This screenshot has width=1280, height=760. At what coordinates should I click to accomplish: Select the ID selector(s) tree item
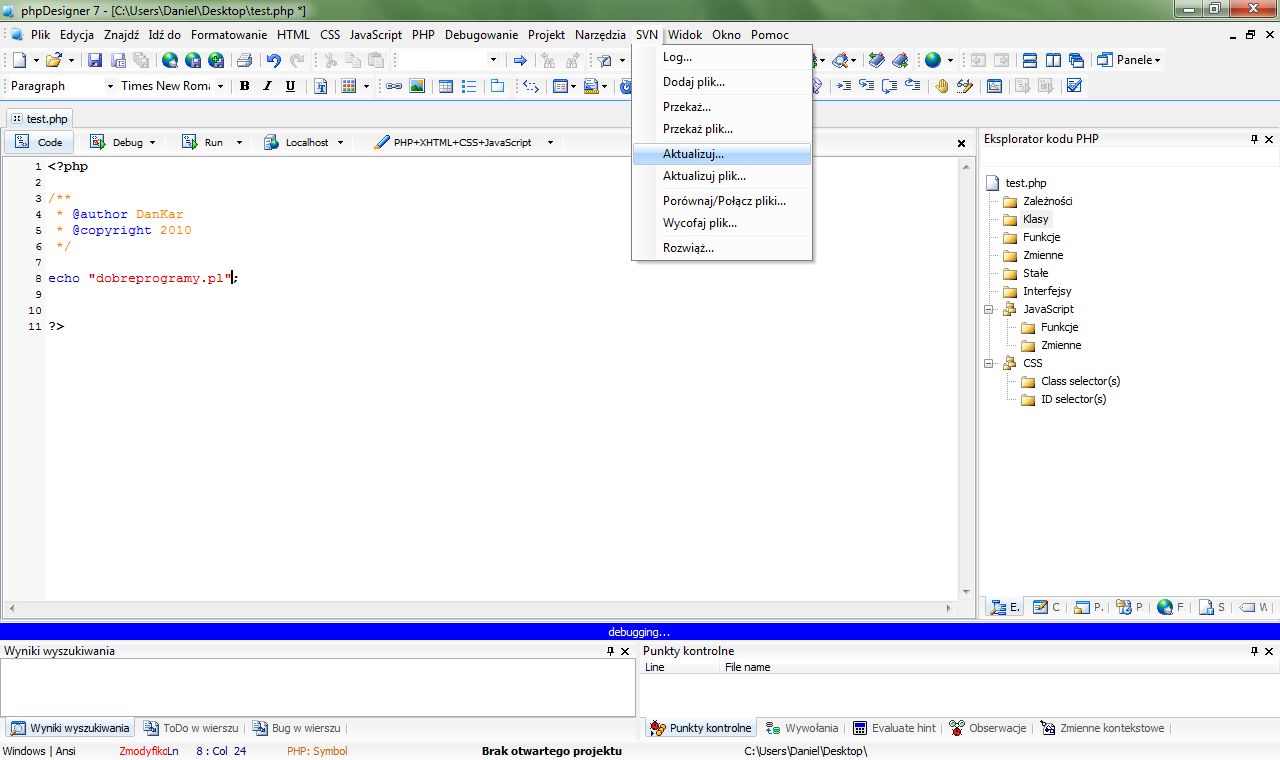click(x=1073, y=399)
